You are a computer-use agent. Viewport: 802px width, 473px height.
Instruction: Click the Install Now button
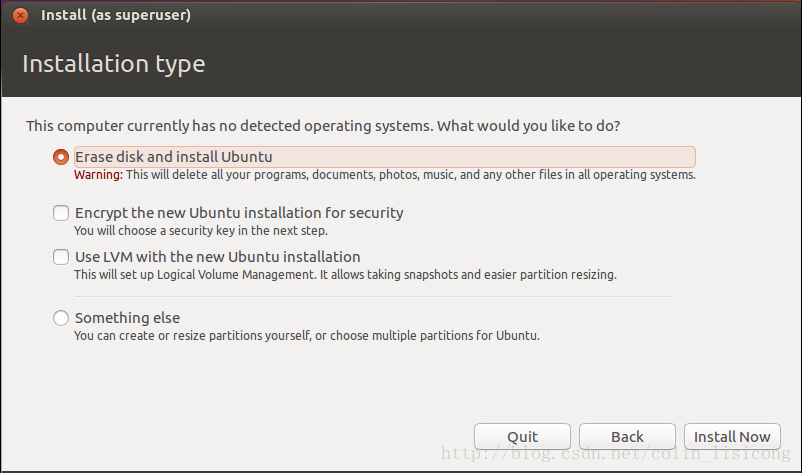tap(732, 436)
